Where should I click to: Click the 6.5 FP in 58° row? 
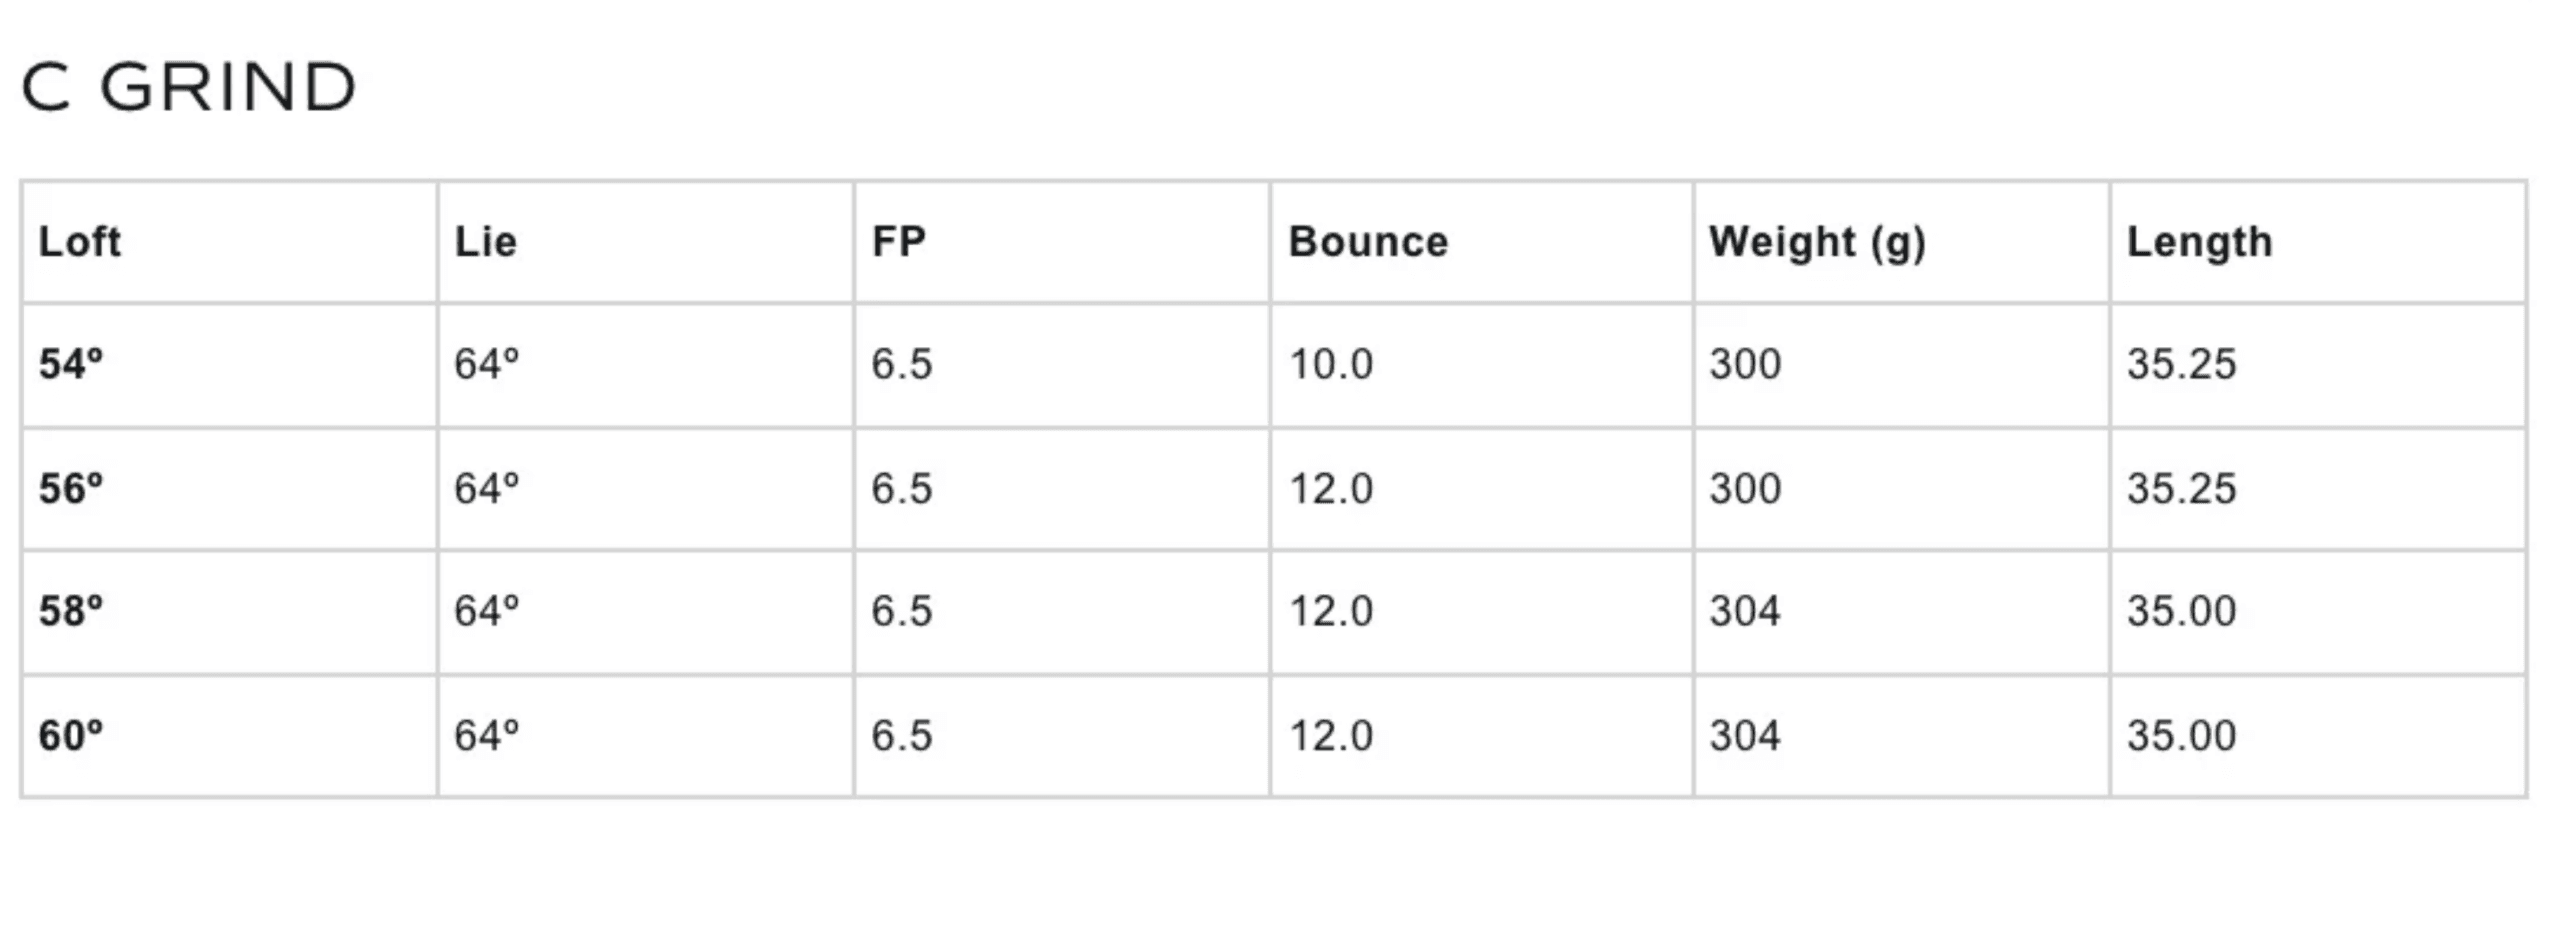901,611
